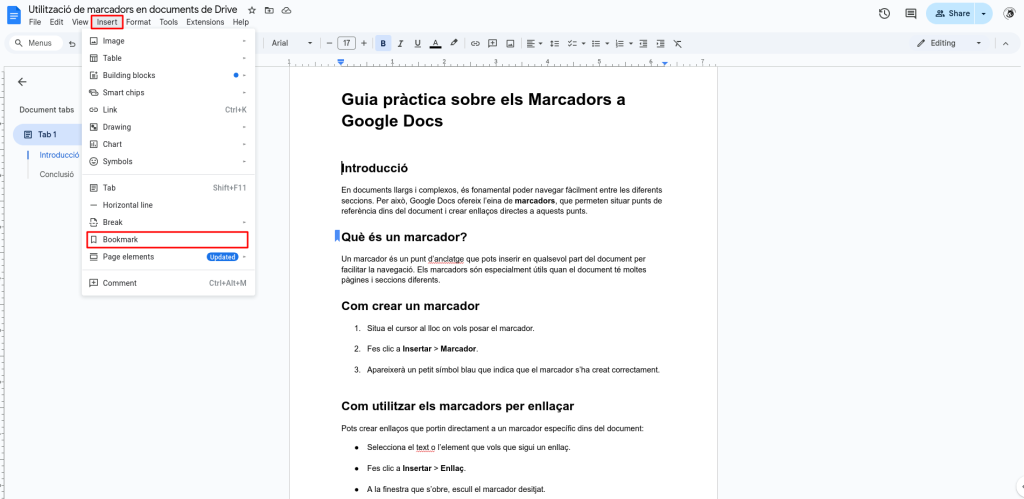Jump to Conclusió in document outline
1024x499 pixels.
click(x=56, y=174)
